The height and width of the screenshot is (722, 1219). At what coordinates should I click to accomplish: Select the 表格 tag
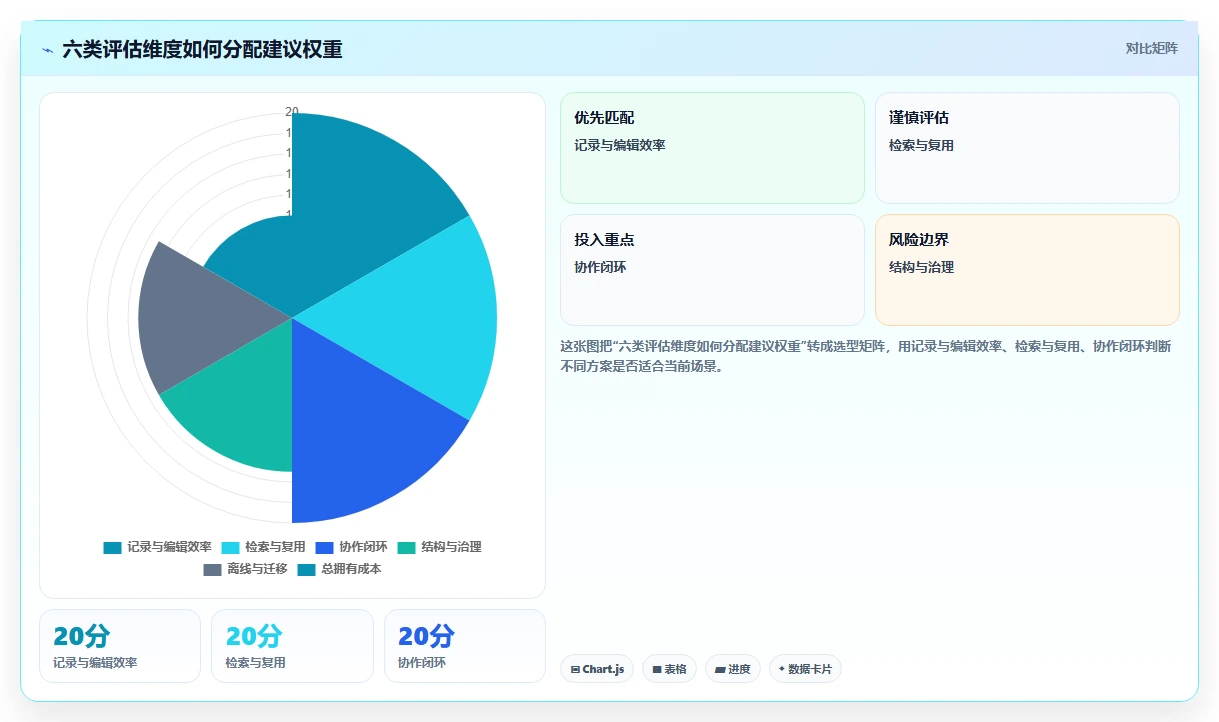[669, 669]
